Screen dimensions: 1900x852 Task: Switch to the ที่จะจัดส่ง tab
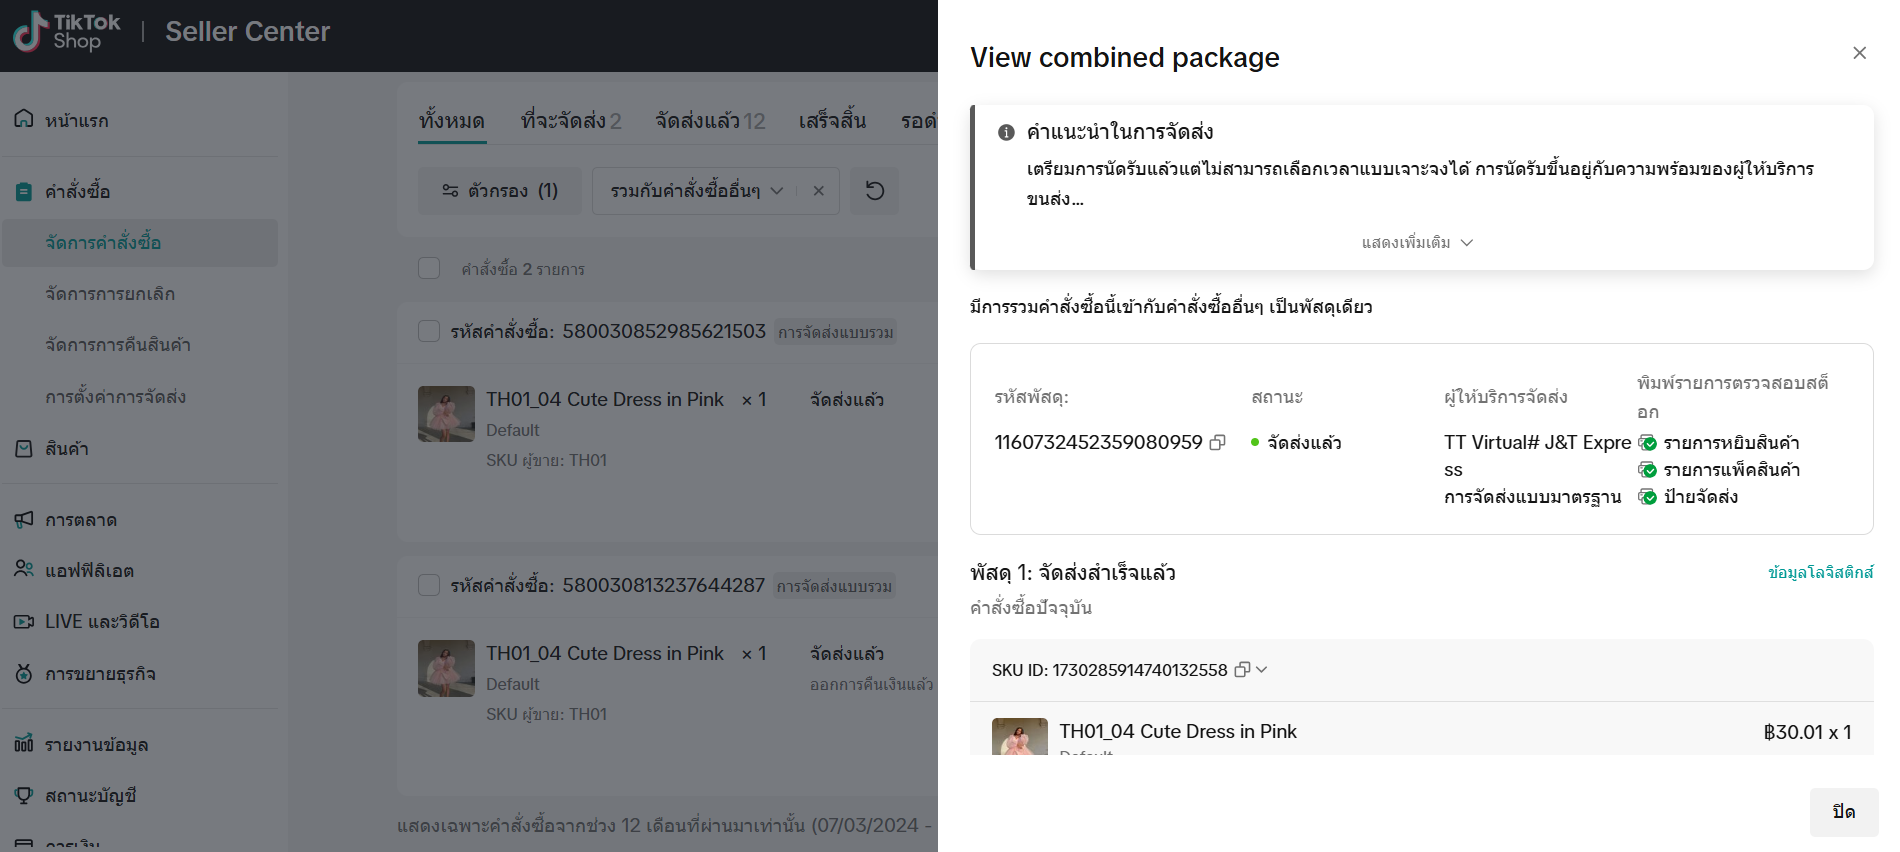(x=570, y=121)
